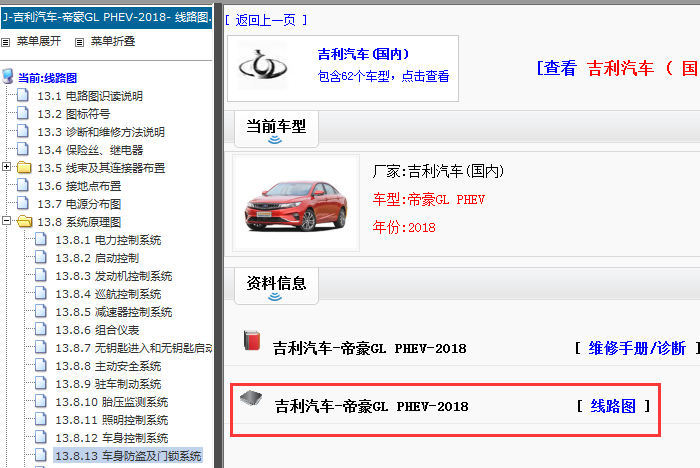700x468 pixels.
Task: Click the text 车型:帝豪GL PHEV
Action: (429, 199)
